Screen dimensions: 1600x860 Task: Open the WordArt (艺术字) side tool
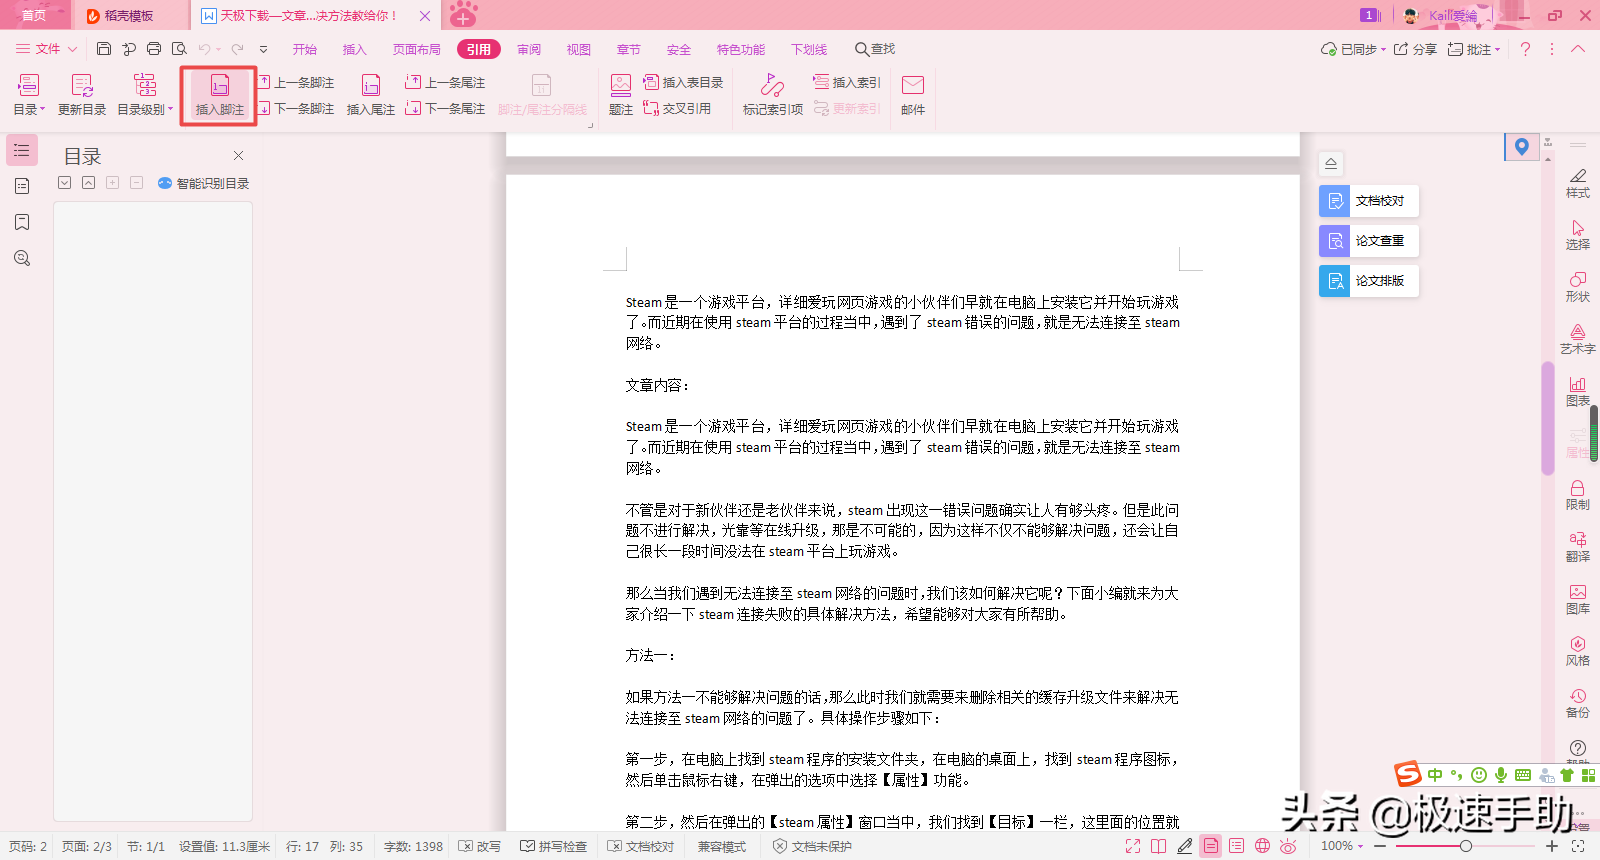[1578, 339]
